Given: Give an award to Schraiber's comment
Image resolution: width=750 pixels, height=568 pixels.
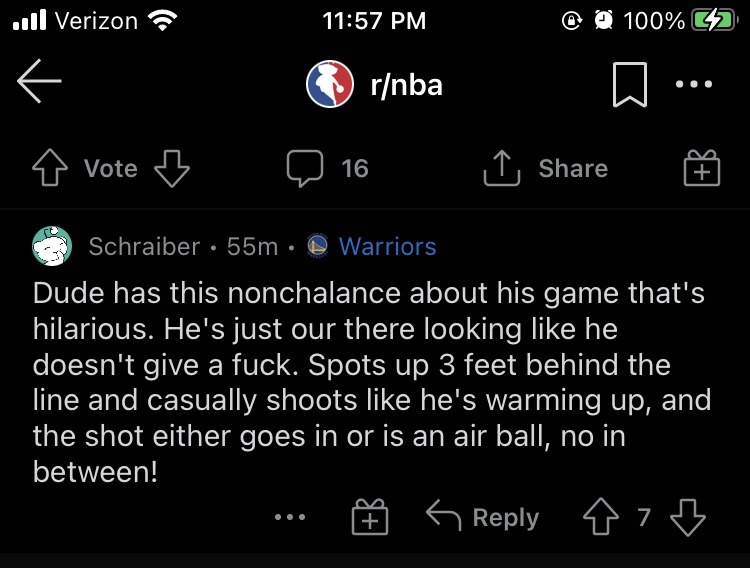Looking at the screenshot, I should (x=370, y=518).
